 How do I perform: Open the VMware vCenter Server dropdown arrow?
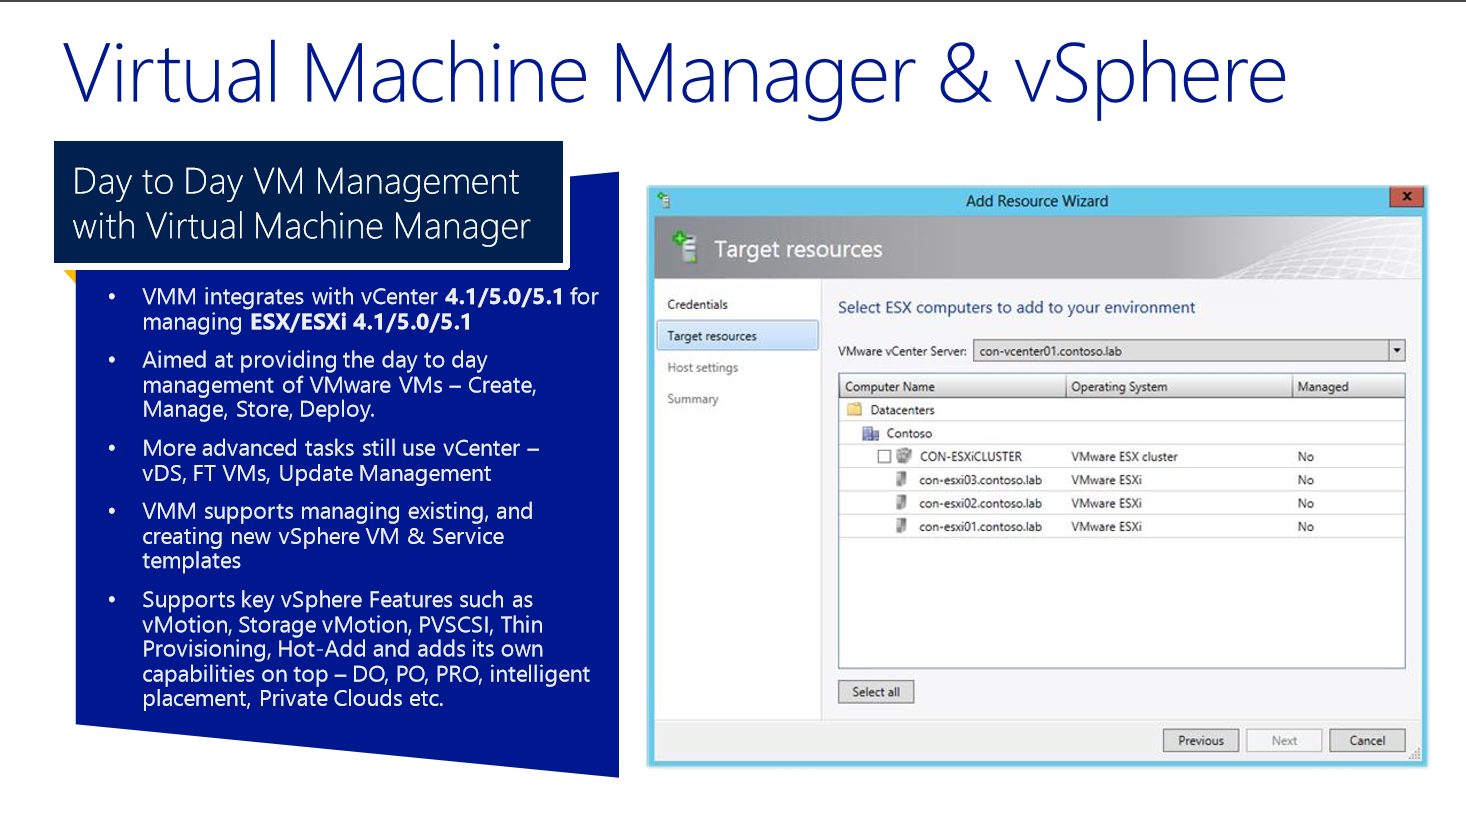(x=1397, y=351)
